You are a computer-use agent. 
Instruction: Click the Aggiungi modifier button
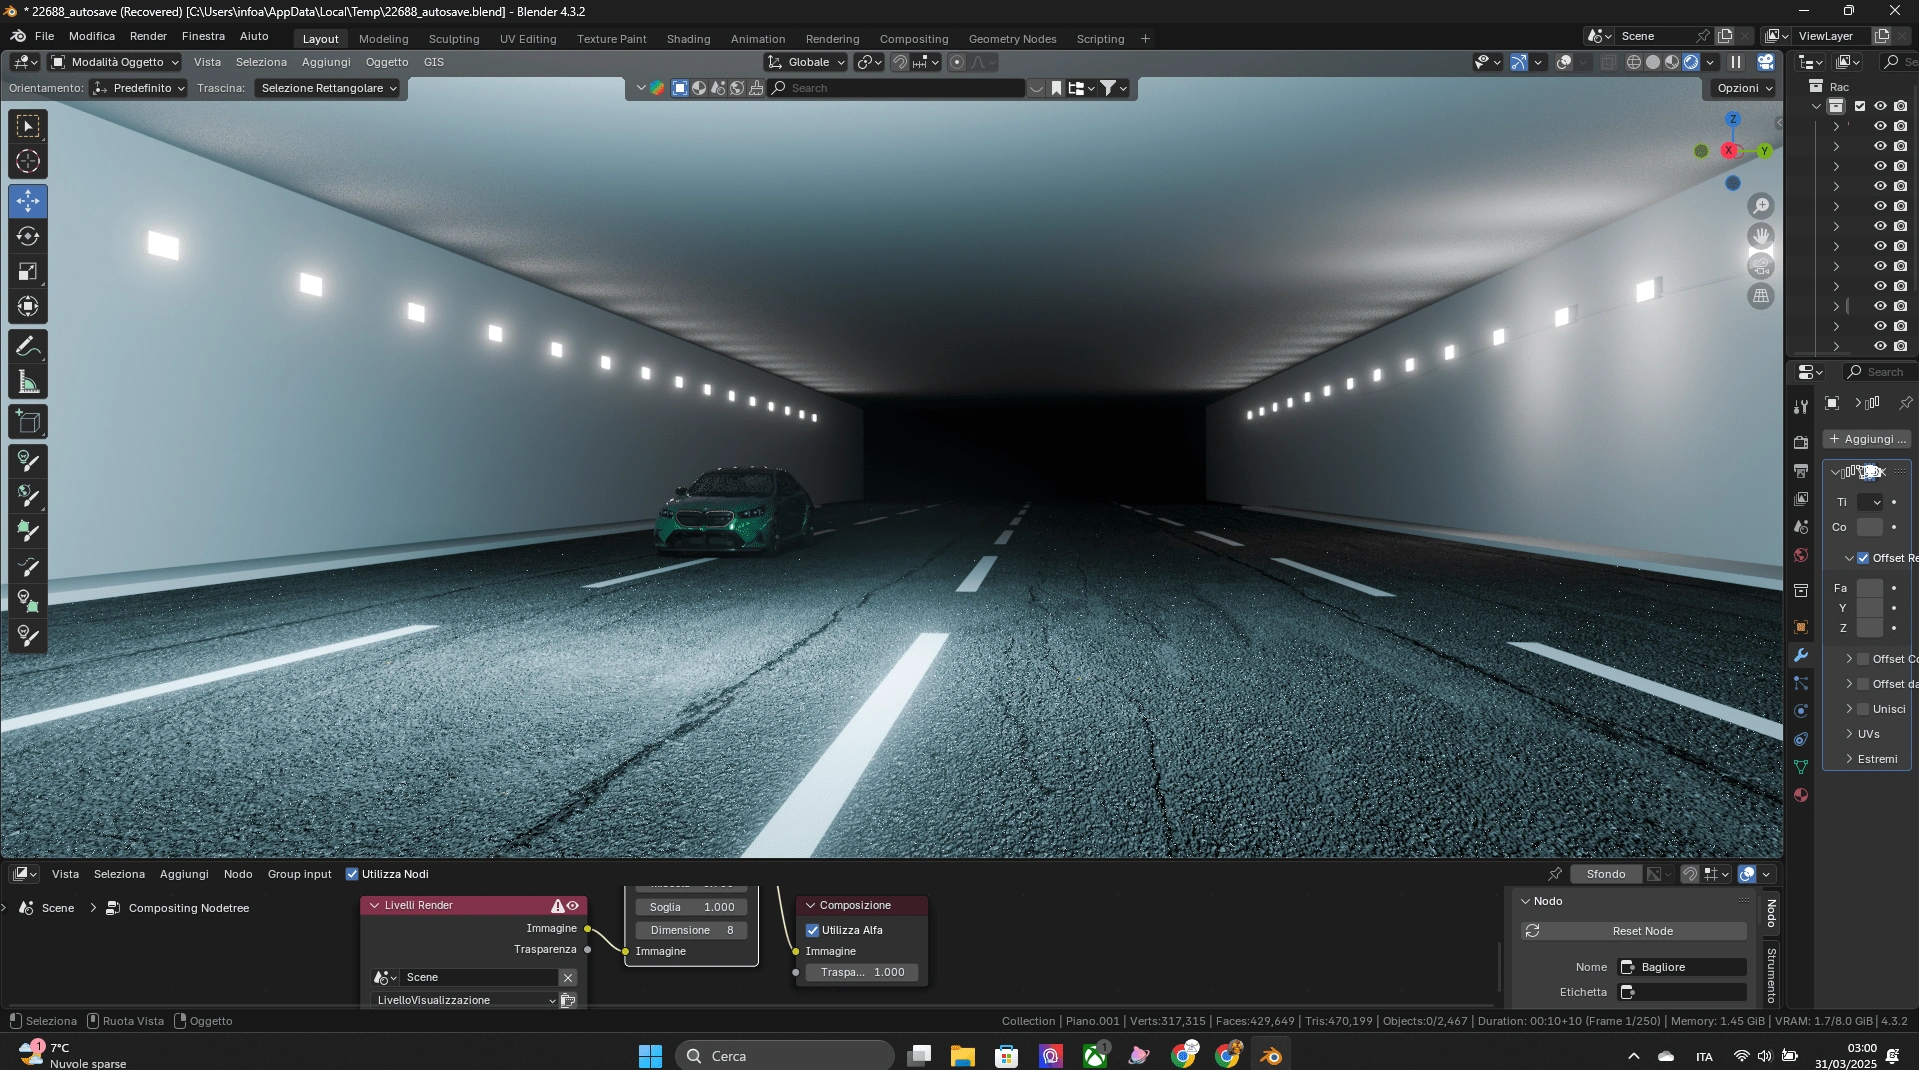[x=1866, y=439]
